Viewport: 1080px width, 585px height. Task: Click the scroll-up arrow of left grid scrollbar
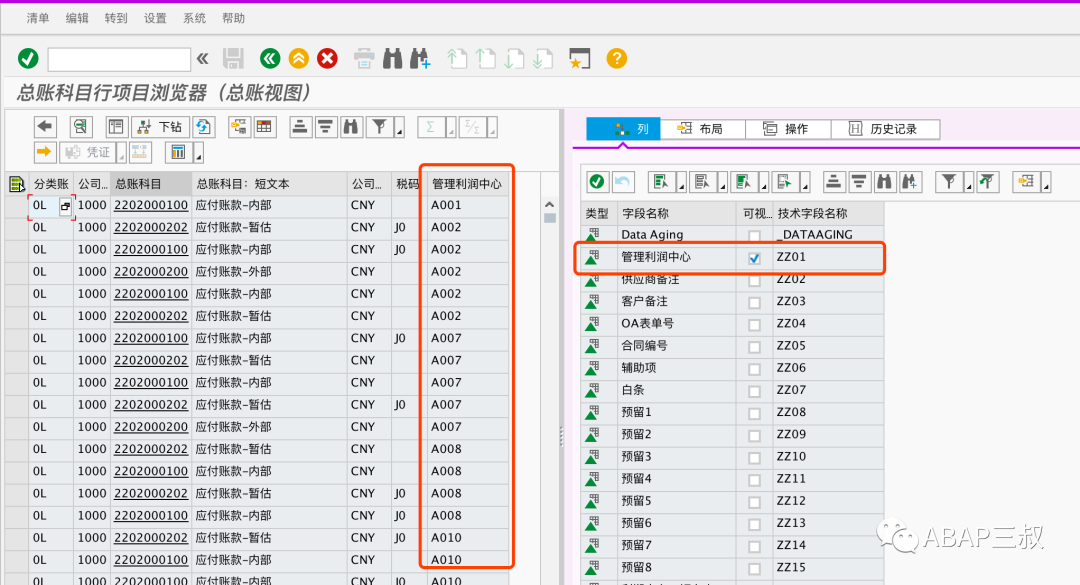click(549, 205)
